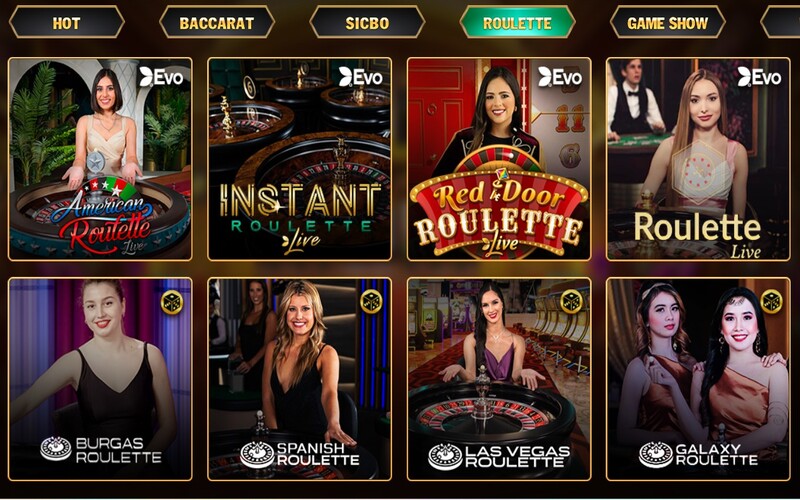The width and height of the screenshot is (800, 500).
Task: Select the highlighted ROULETTE tab
Action: 517,23
